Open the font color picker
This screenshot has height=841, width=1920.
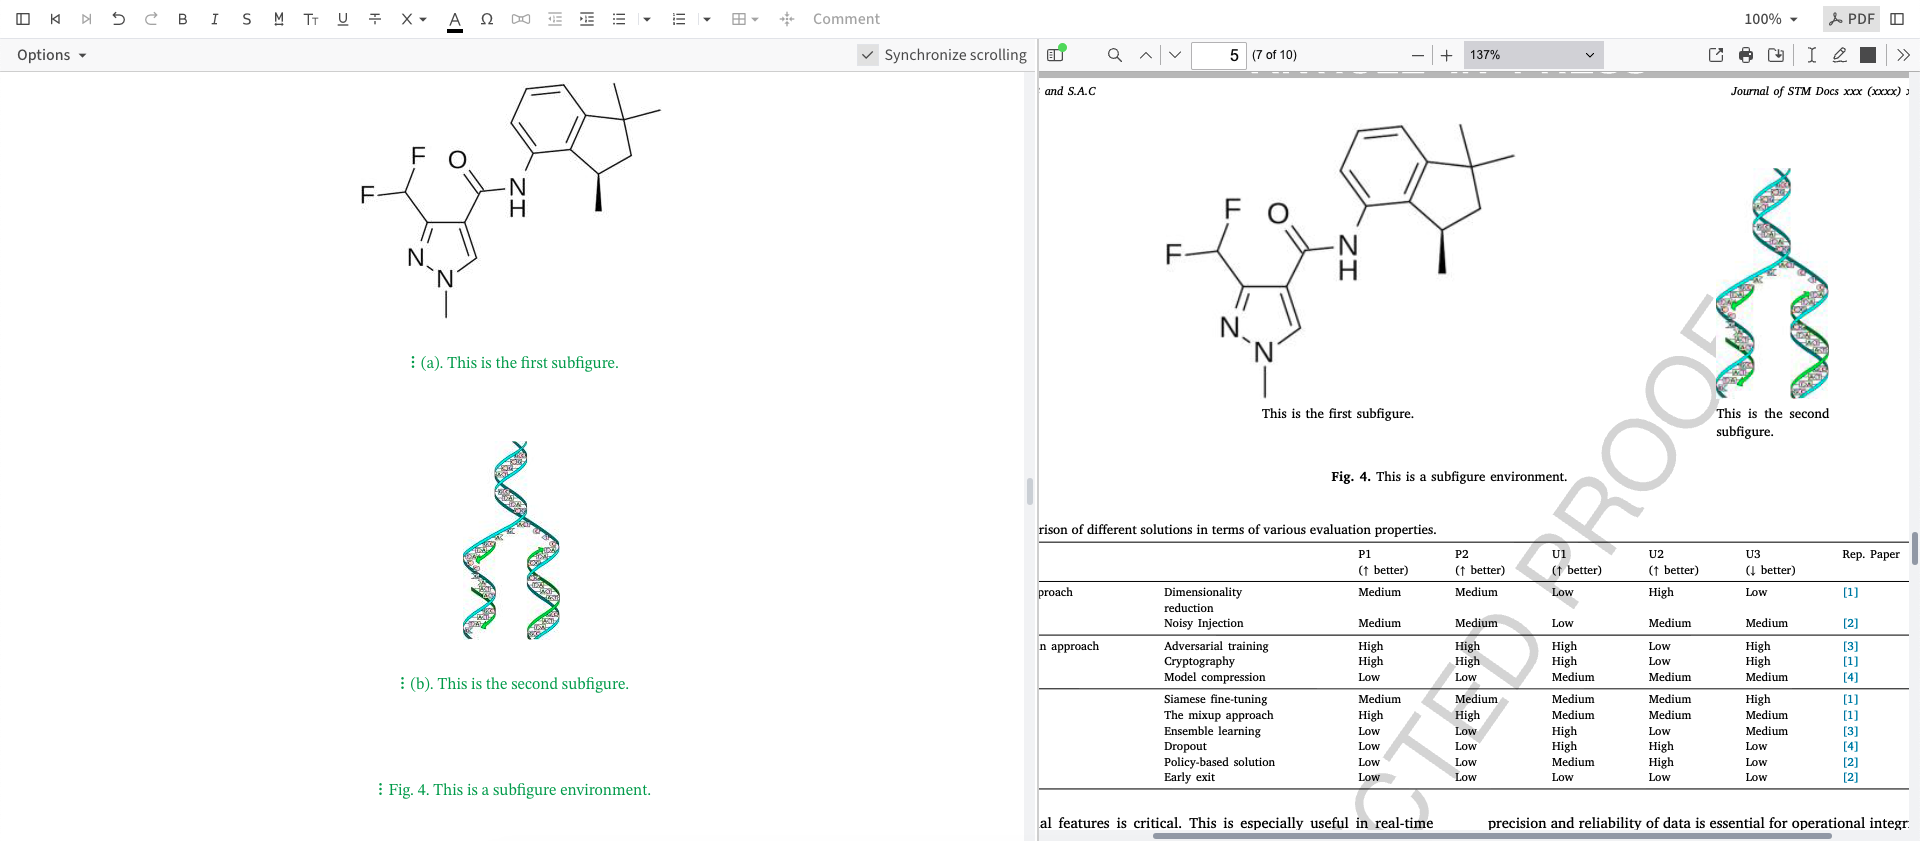click(455, 19)
